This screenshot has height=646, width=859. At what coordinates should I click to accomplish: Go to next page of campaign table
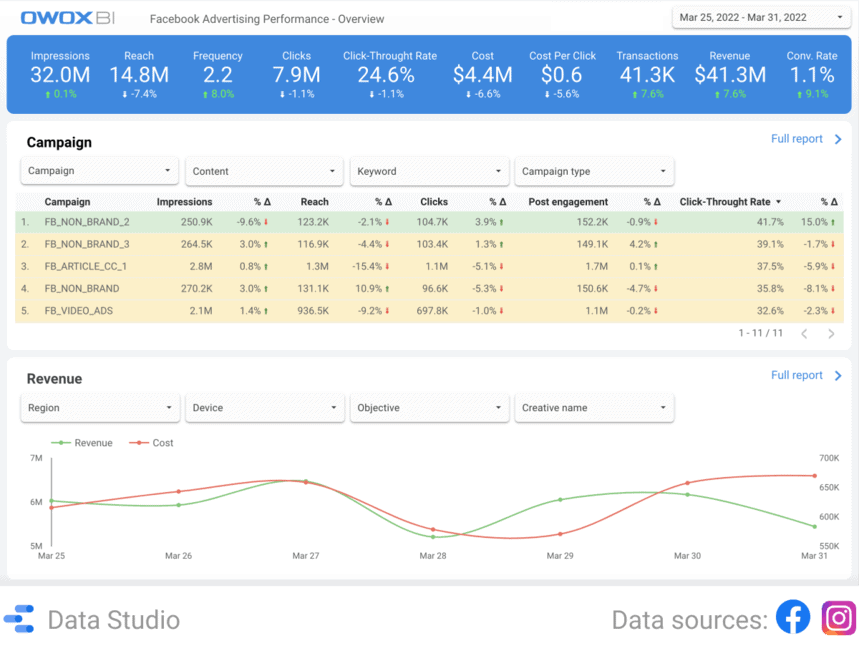[x=831, y=333]
